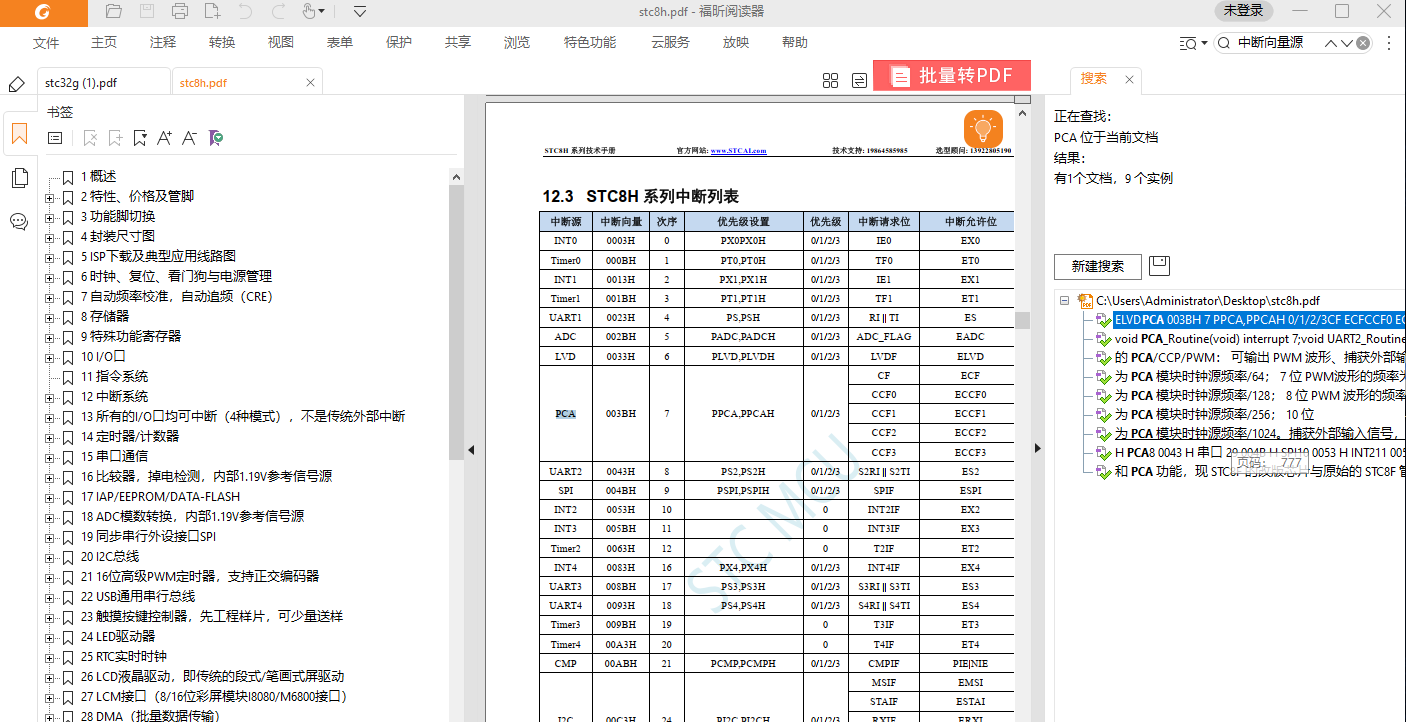Click the 未登录 login button

click(1243, 11)
